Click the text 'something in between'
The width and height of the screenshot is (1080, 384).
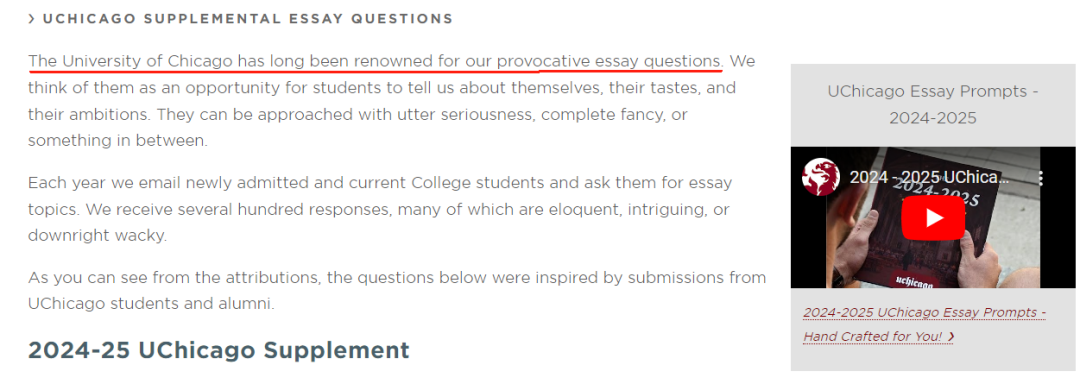coord(117,140)
